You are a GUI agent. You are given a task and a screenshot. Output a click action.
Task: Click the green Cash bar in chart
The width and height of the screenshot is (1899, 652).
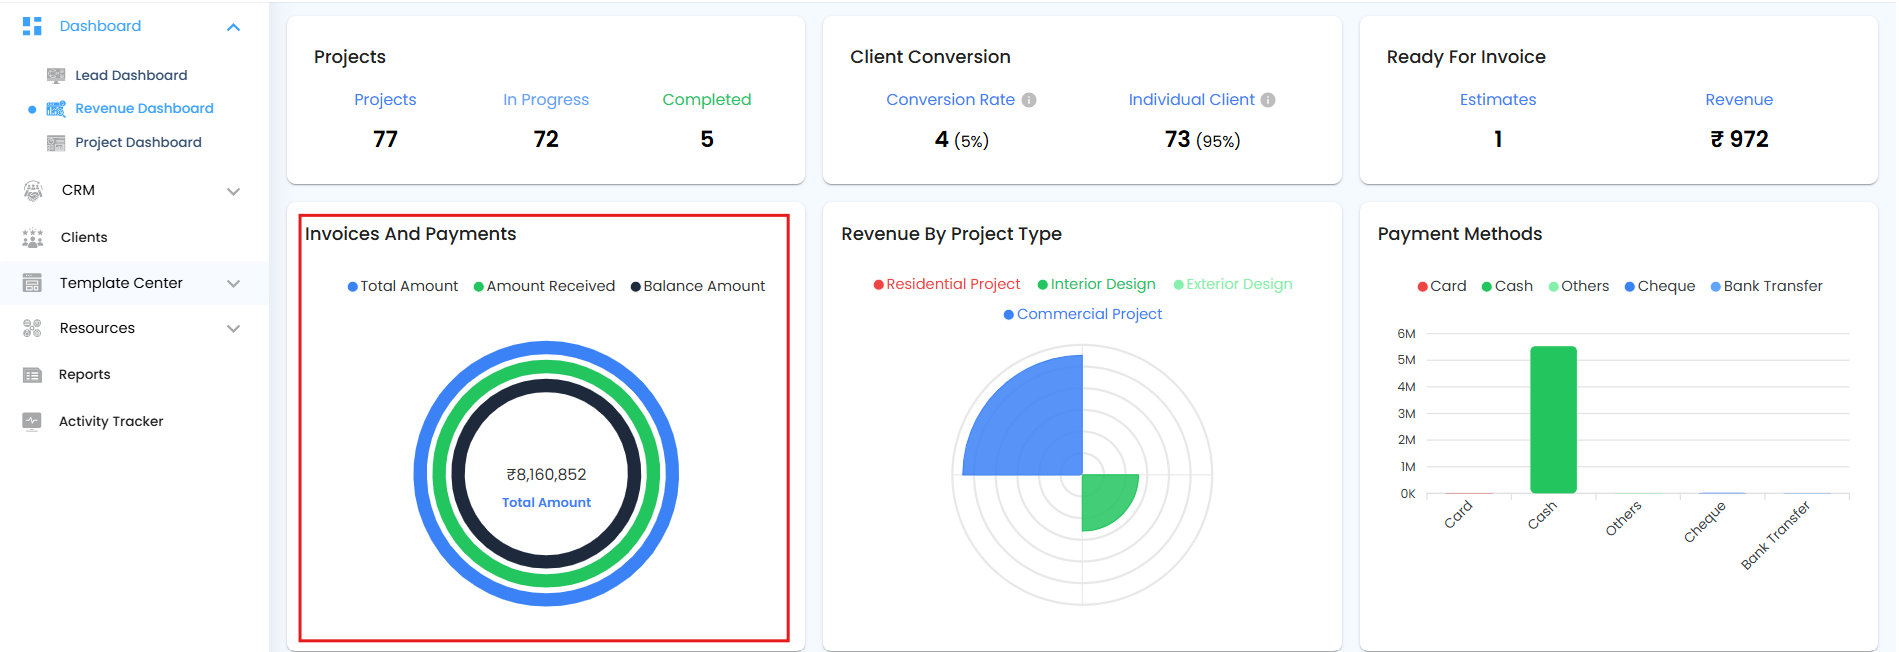(x=1553, y=420)
